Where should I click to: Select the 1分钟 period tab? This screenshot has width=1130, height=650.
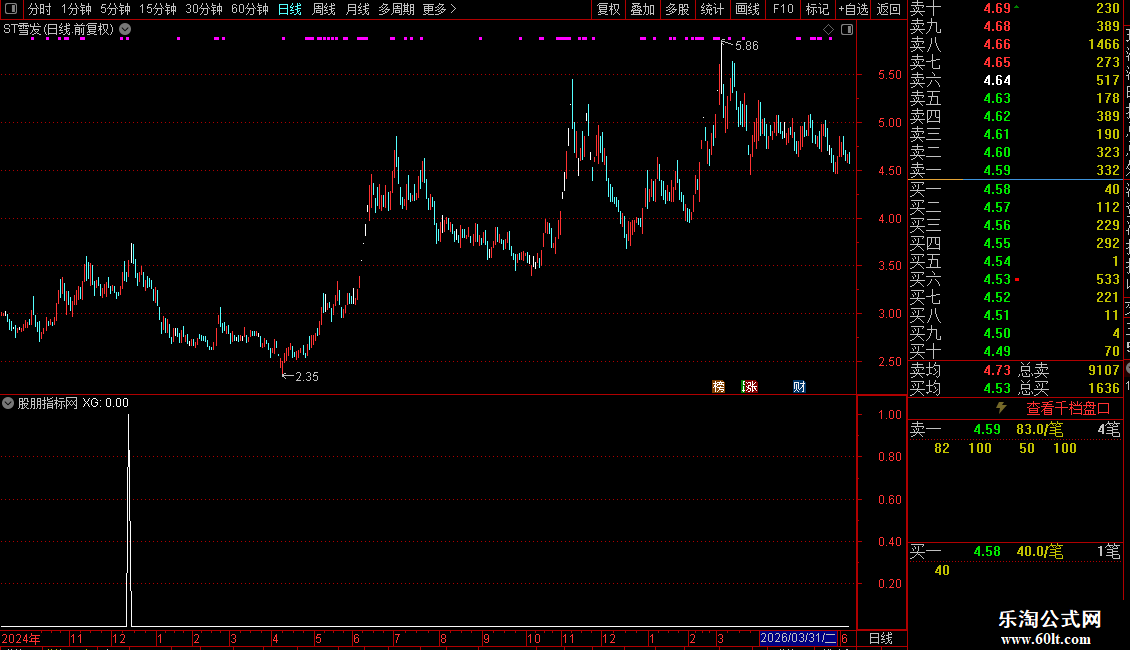(x=76, y=9)
